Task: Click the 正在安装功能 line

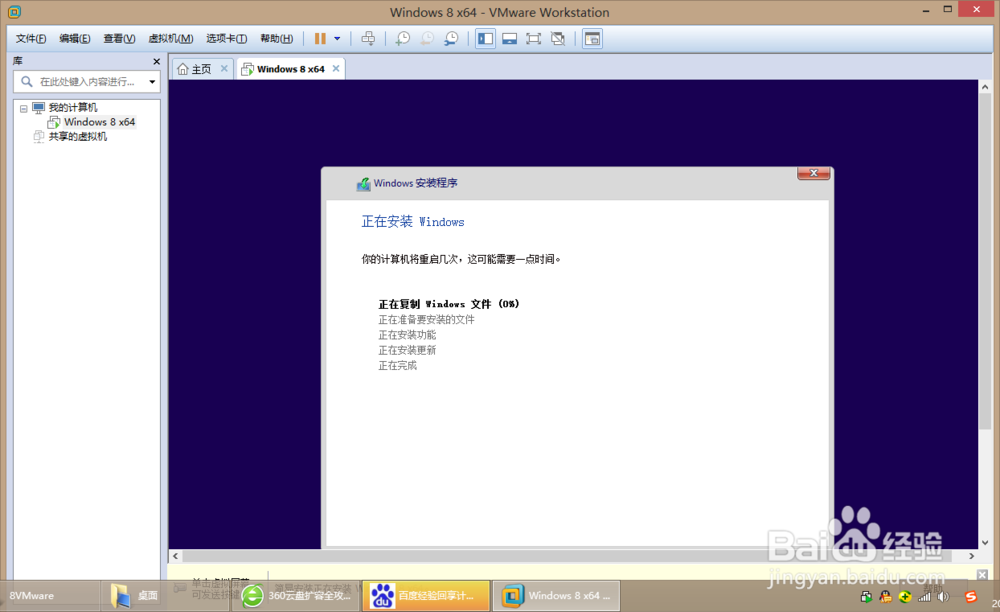Action: coord(407,335)
